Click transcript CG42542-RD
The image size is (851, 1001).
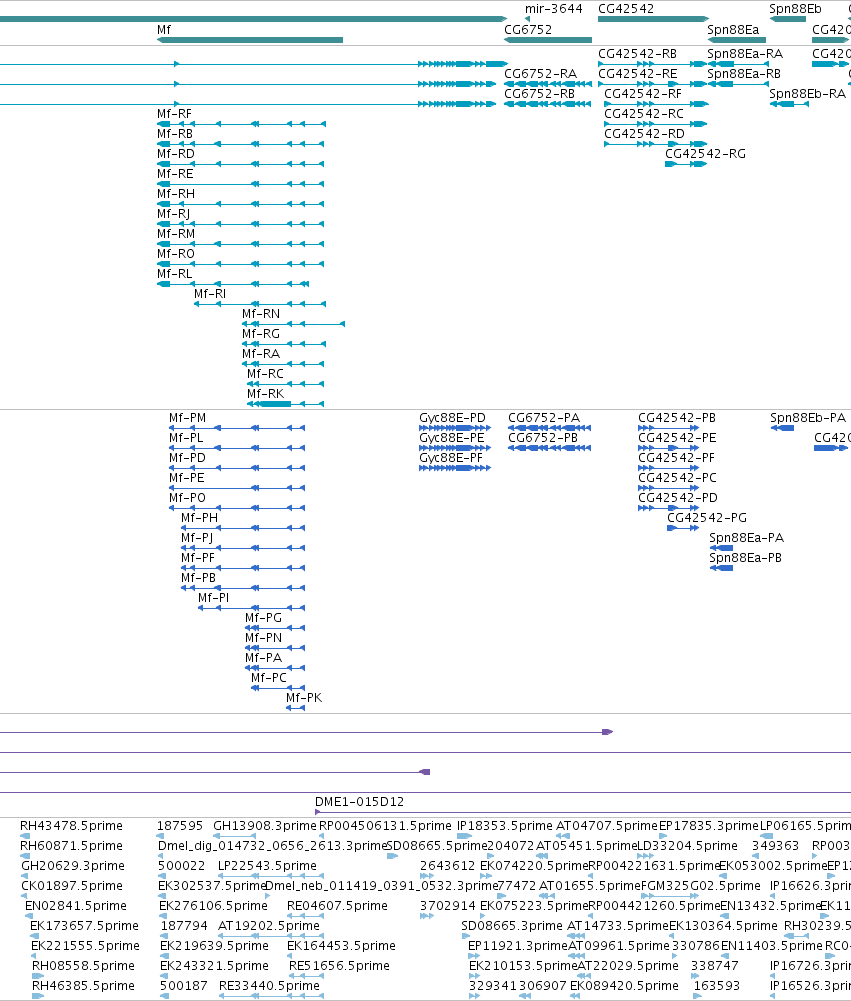tap(644, 133)
